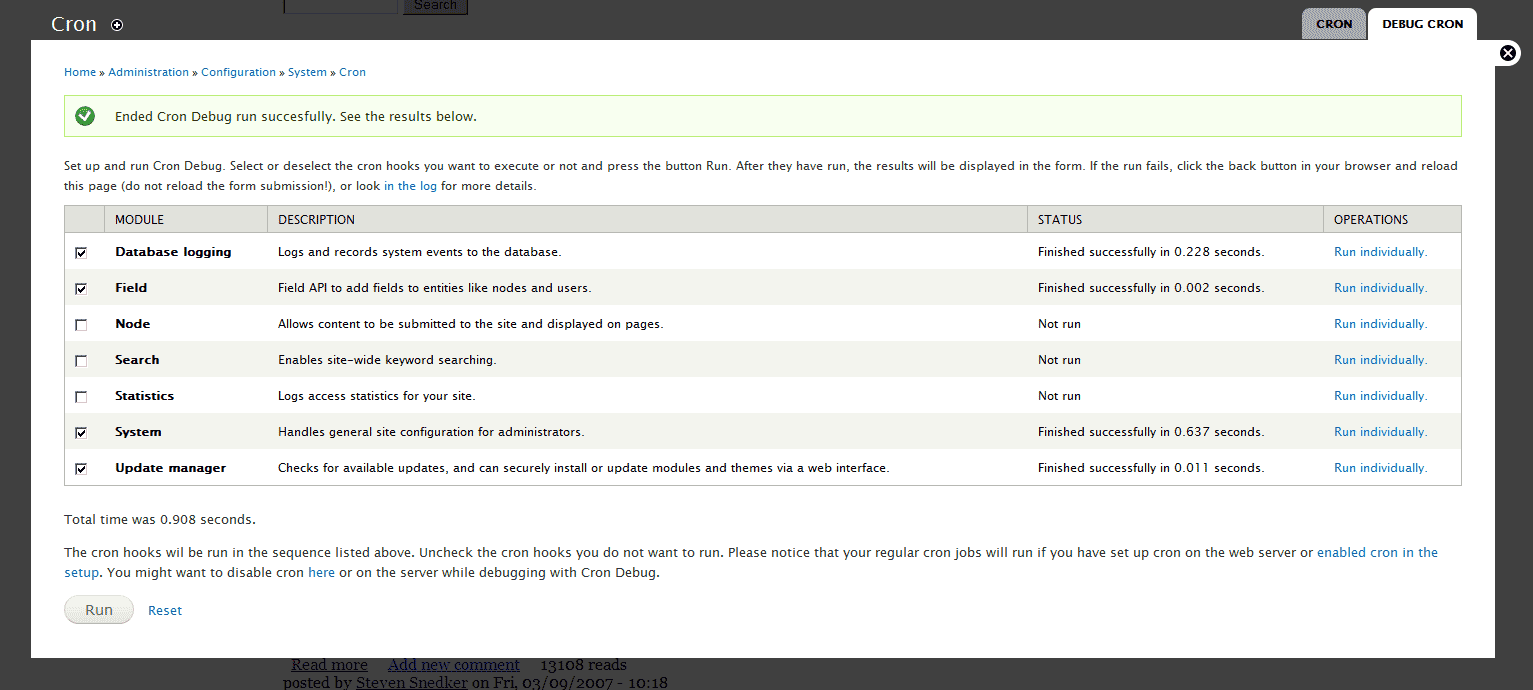Run System cron hook individually
Viewport: 1533px width, 690px height.
pyautogui.click(x=1380, y=432)
